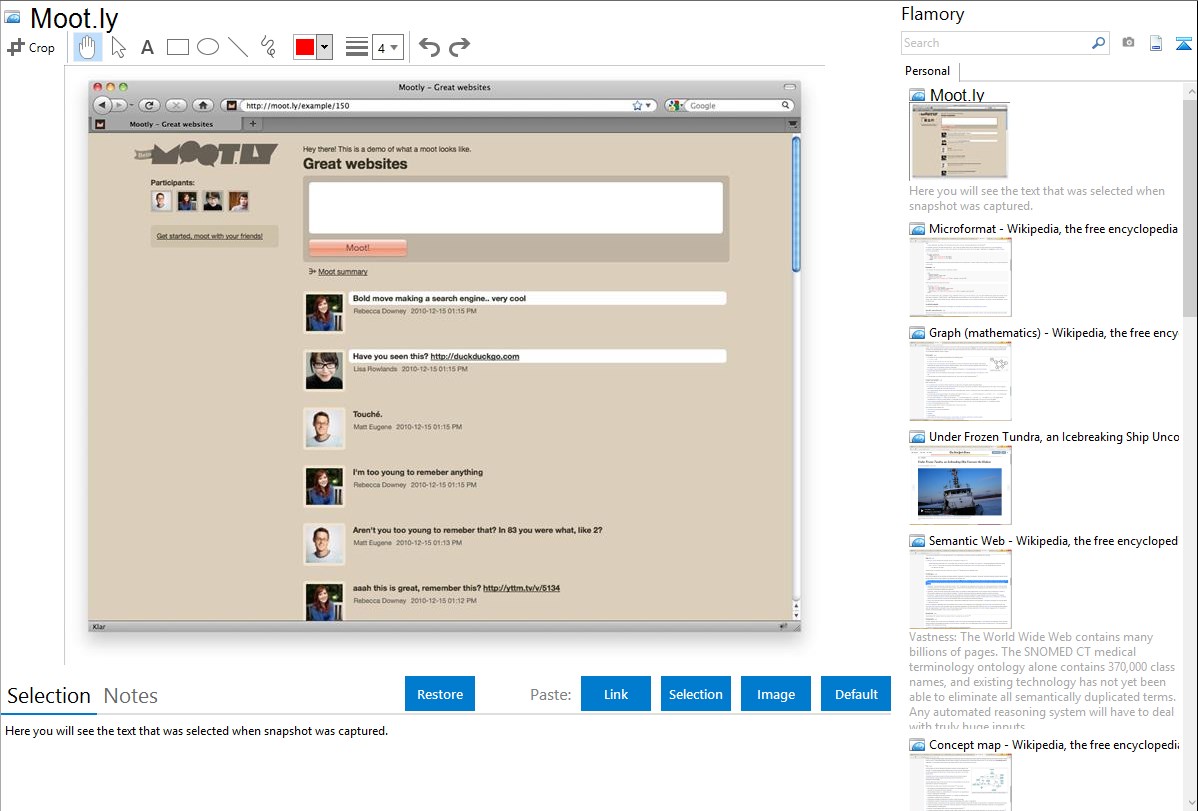Click the search magnifier icon
The height and width of the screenshot is (811, 1198).
coord(1099,43)
